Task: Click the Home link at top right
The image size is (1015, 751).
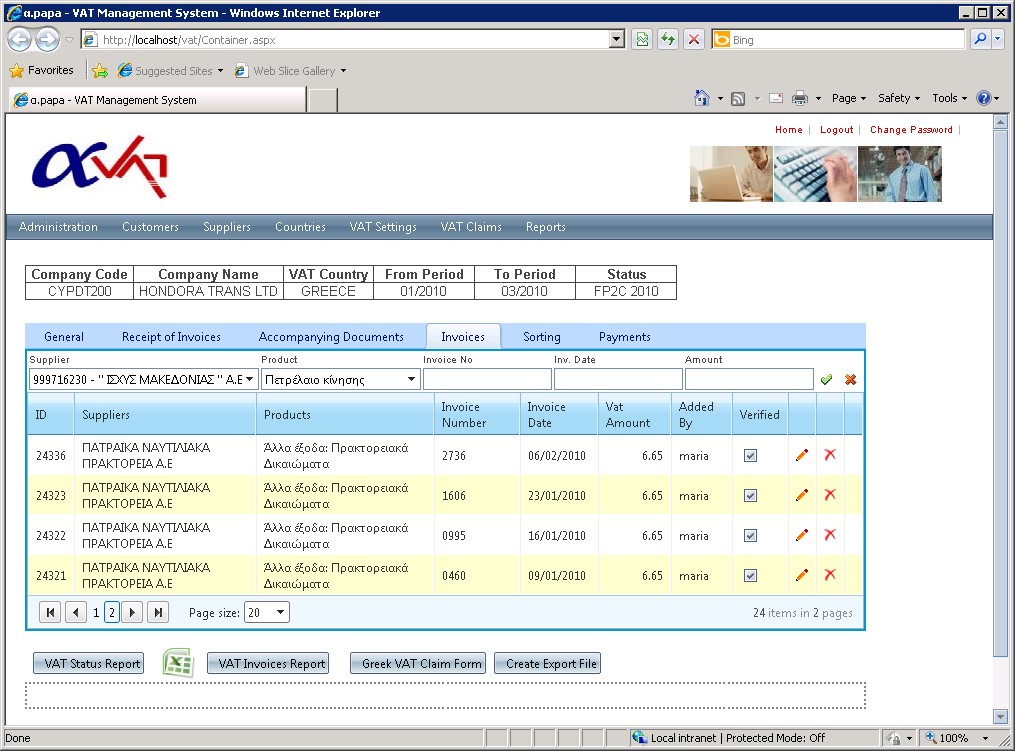Action: point(788,129)
